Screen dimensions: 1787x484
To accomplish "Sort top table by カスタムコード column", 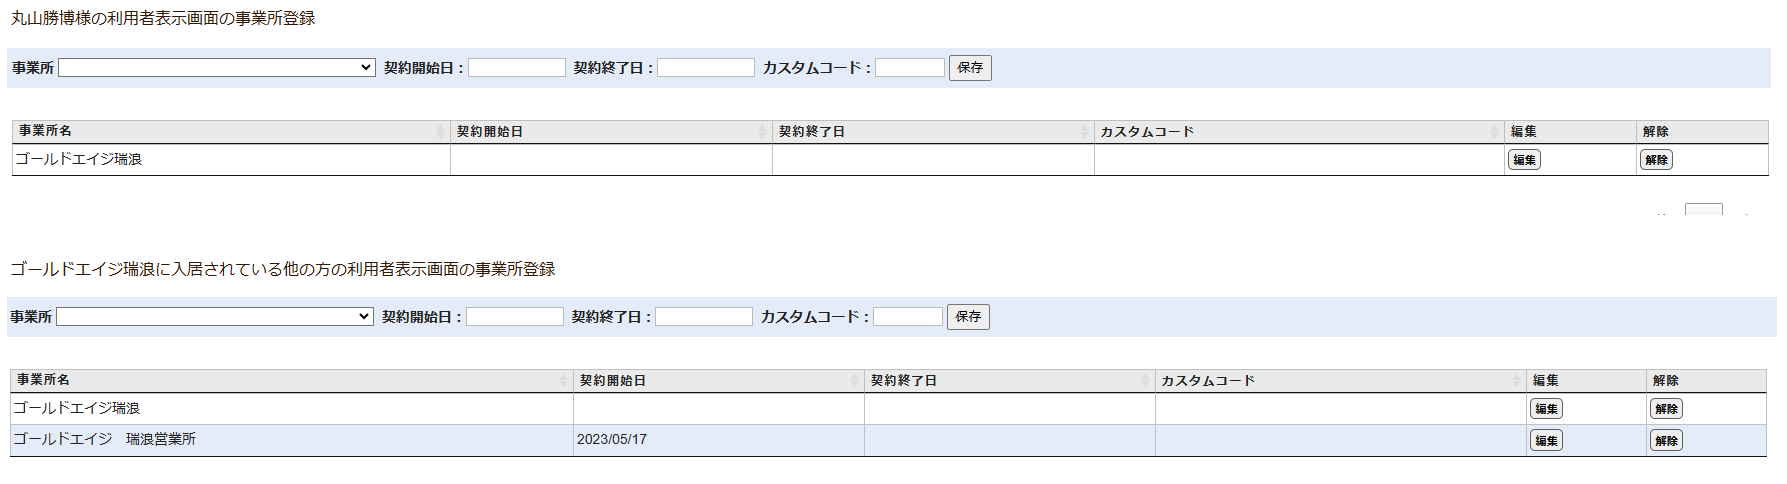I will tap(1298, 132).
